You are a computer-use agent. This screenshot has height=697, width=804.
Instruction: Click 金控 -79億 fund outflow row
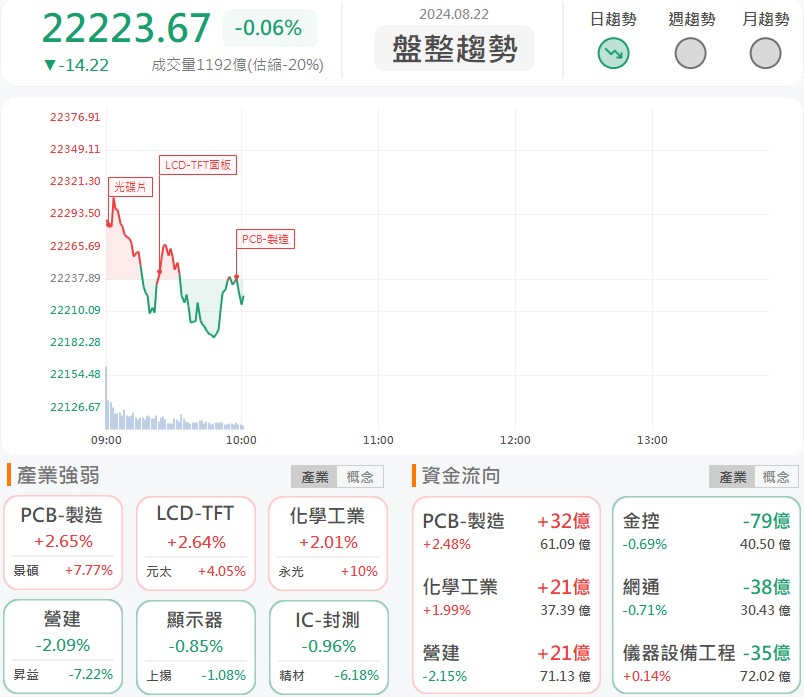click(706, 531)
